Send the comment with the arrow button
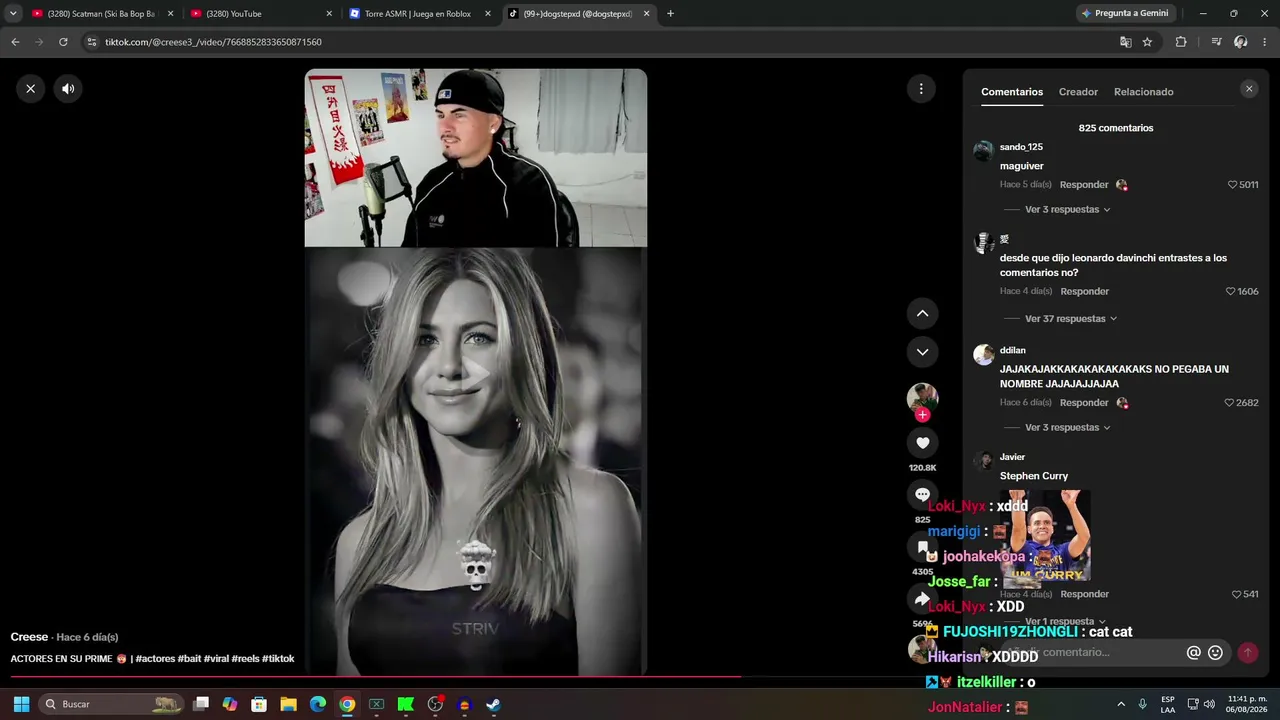This screenshot has width=1280, height=720. click(x=1247, y=653)
